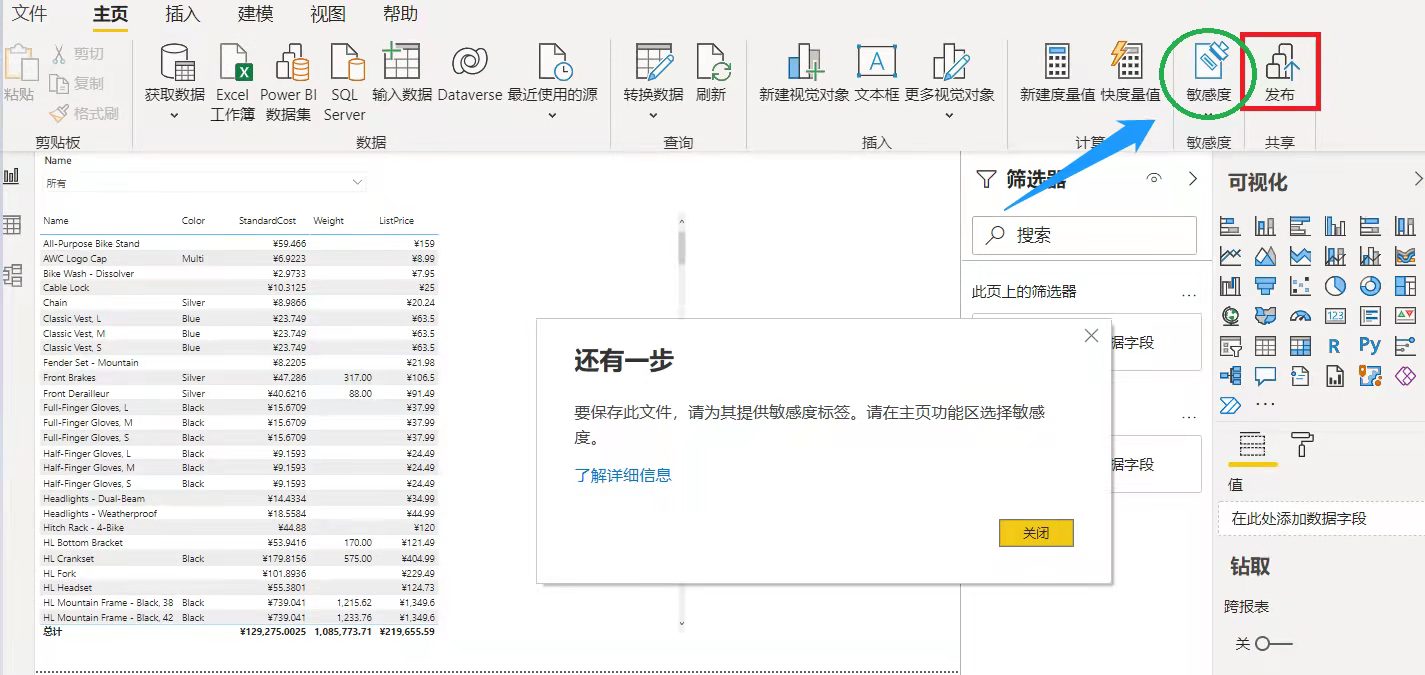Select the funnel chart visualization
This screenshot has width=1425, height=675.
click(1265, 286)
